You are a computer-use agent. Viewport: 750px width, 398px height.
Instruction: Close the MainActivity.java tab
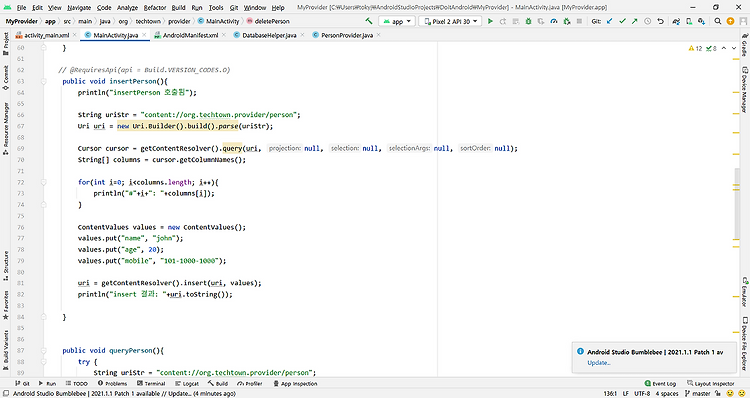coord(144,35)
